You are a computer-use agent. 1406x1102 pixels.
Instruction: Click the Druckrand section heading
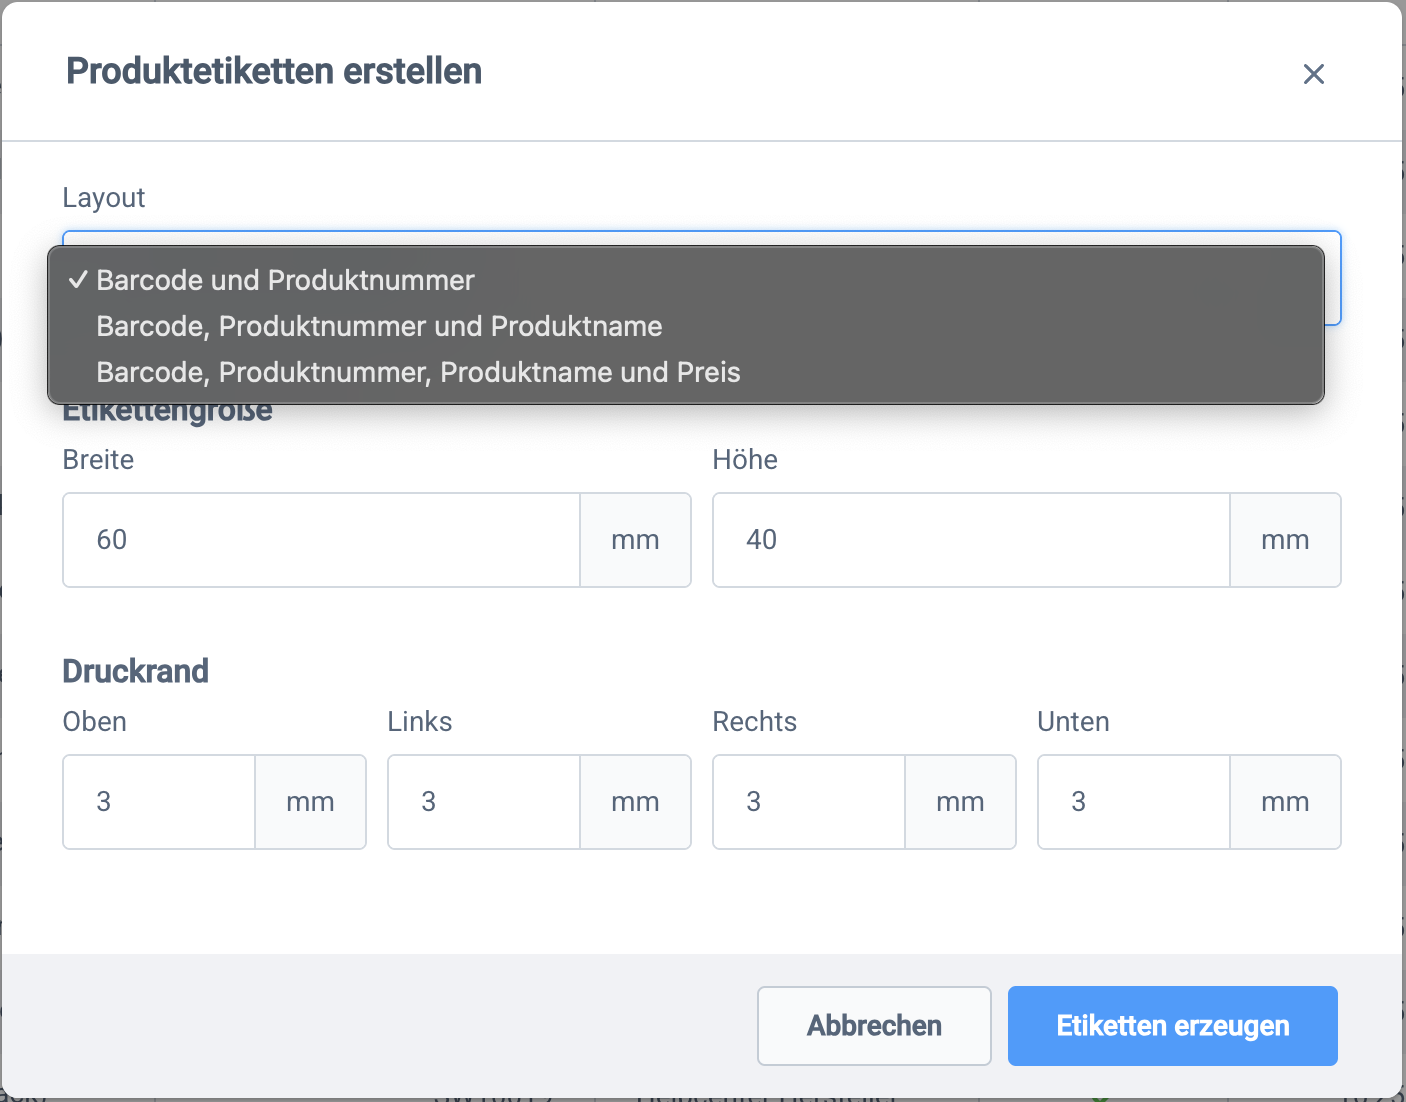(x=135, y=670)
